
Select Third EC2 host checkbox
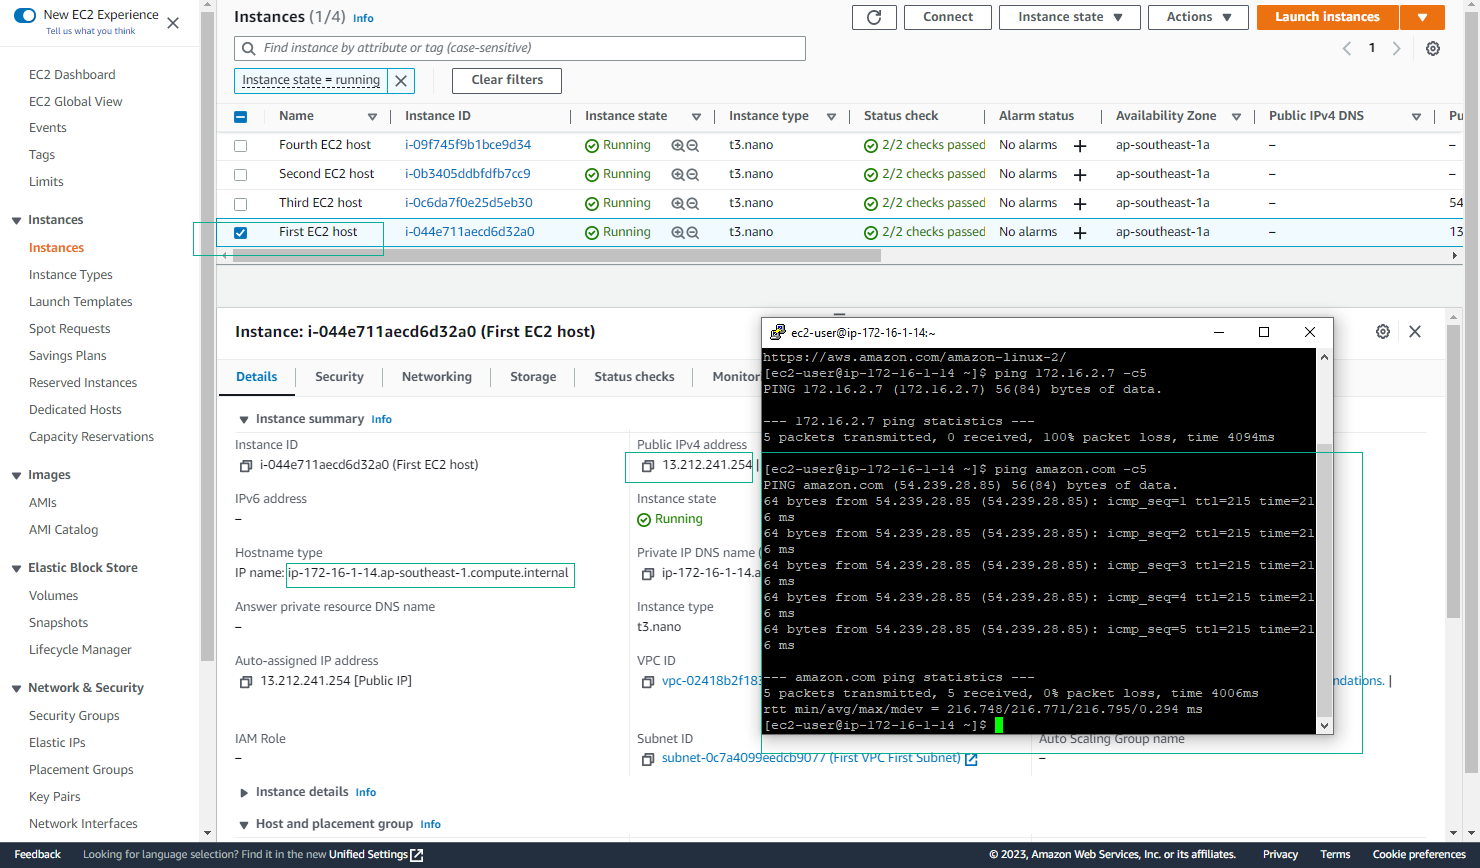[x=240, y=204]
